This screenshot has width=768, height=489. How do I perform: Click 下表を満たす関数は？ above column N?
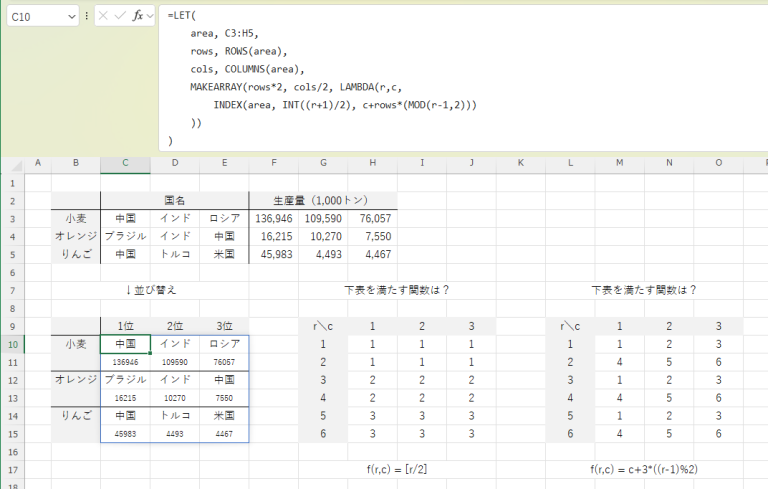(x=644, y=290)
